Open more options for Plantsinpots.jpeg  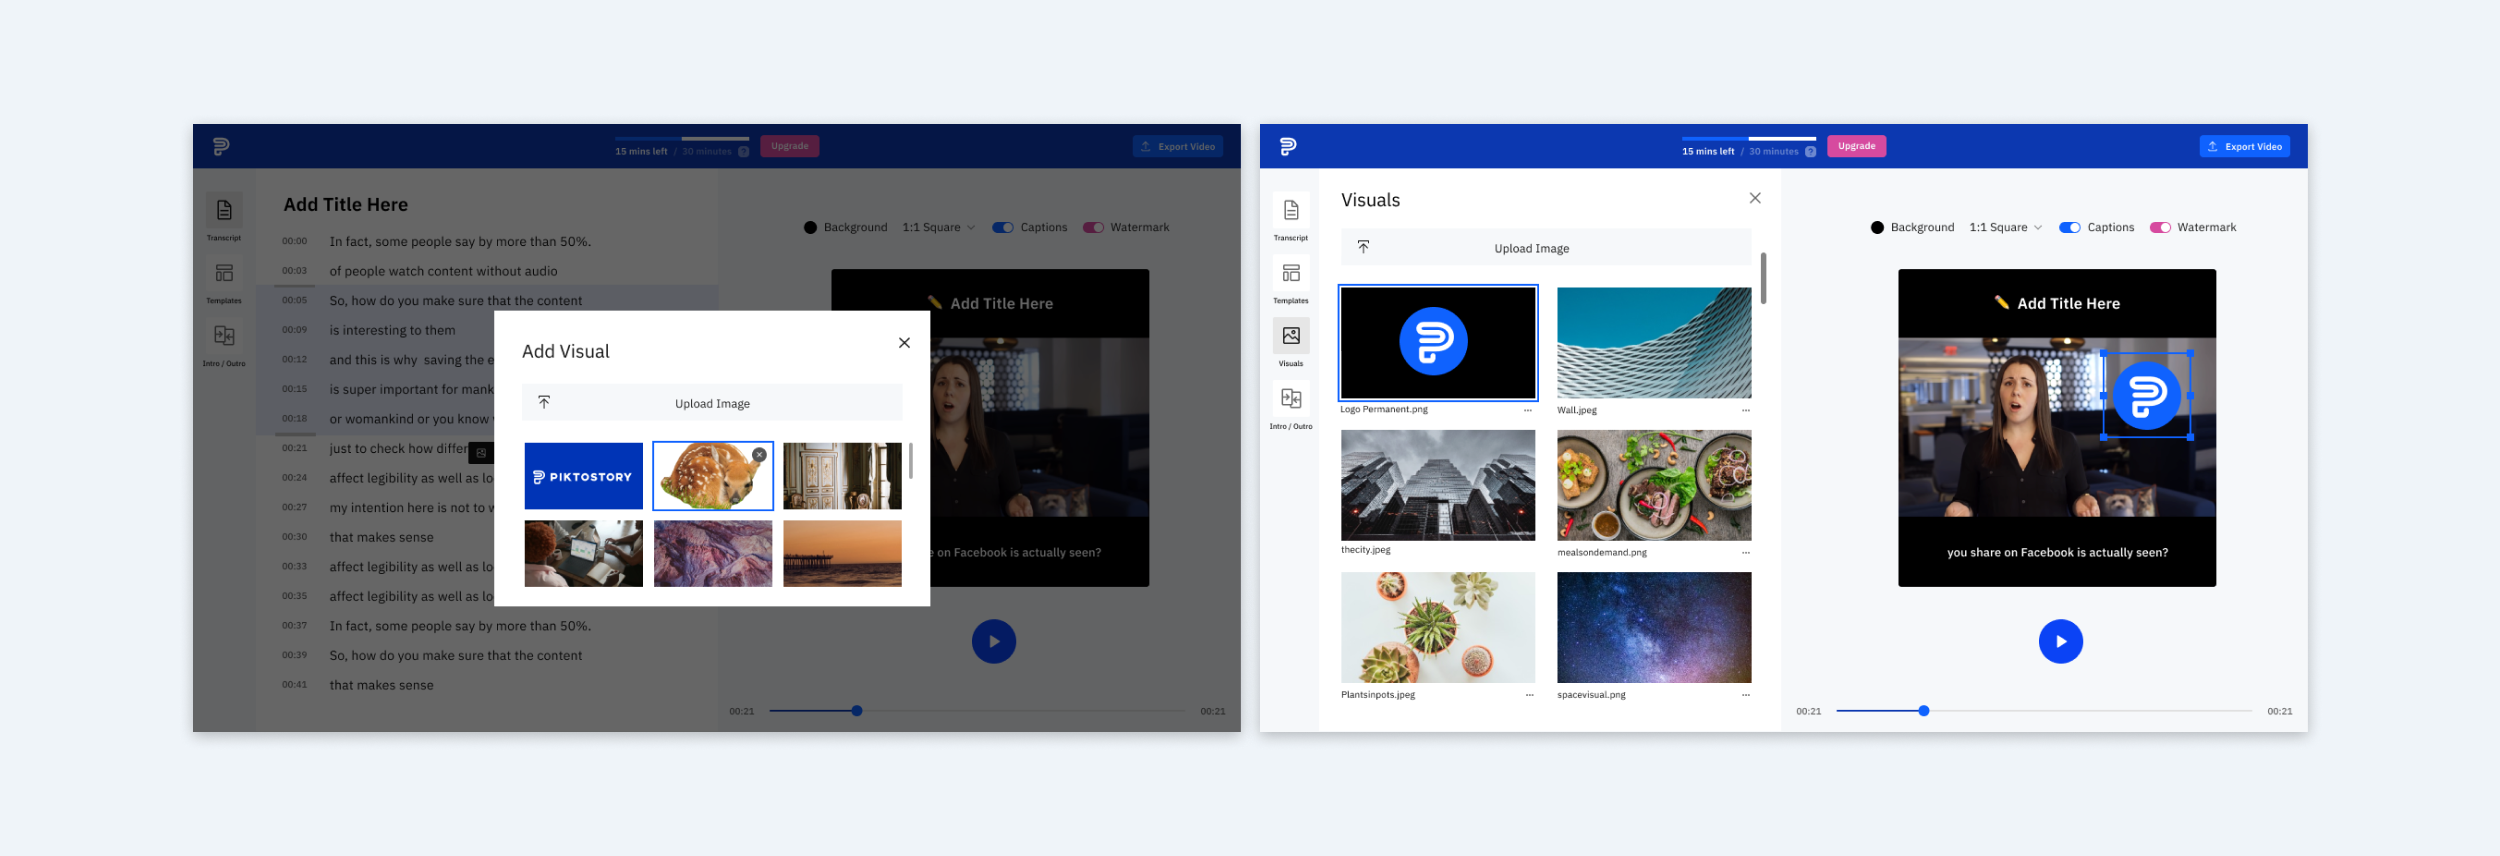tap(1529, 695)
